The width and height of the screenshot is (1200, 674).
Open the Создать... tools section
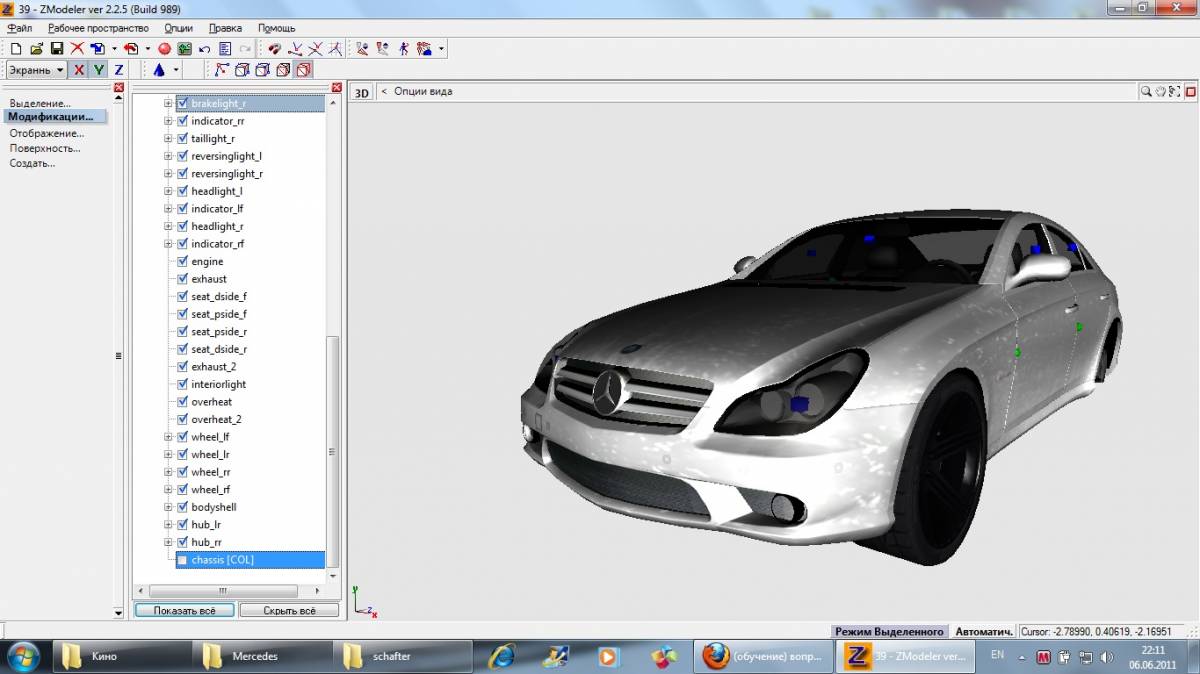[33, 163]
